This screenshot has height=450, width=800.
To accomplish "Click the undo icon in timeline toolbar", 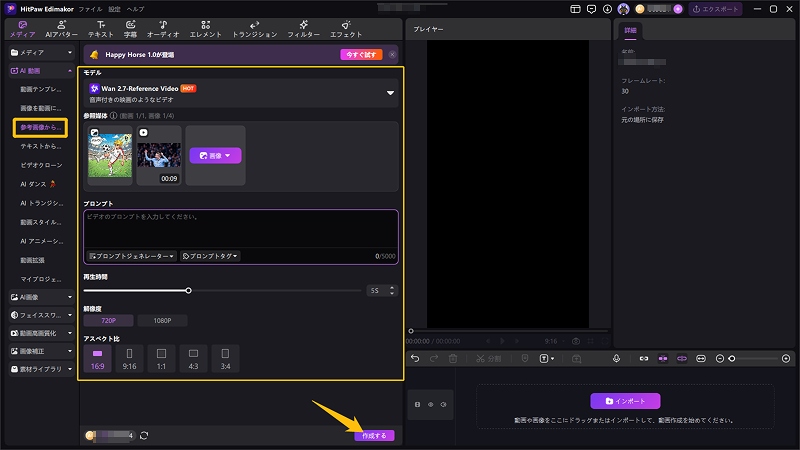I will 415,359.
